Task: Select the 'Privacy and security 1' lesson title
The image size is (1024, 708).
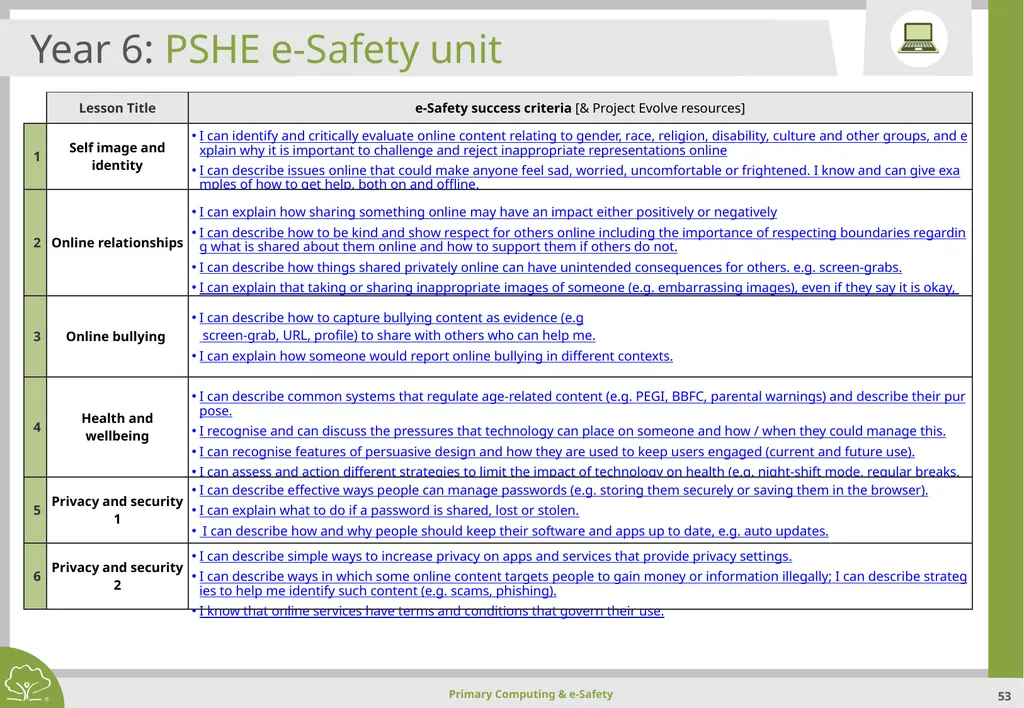Action: pos(117,510)
